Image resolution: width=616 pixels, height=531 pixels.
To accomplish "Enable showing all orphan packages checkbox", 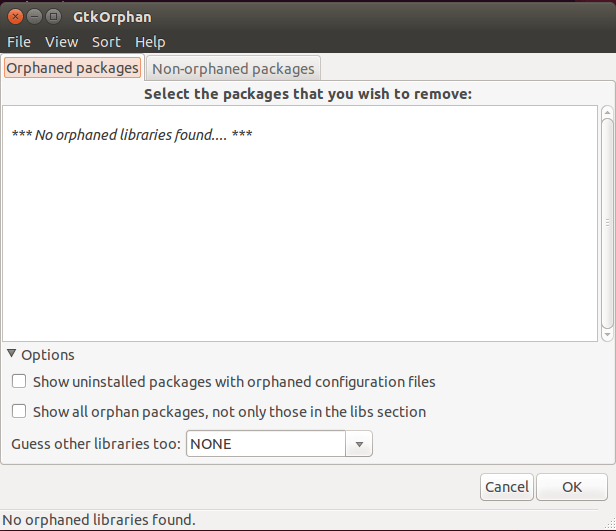I will tap(19, 412).
